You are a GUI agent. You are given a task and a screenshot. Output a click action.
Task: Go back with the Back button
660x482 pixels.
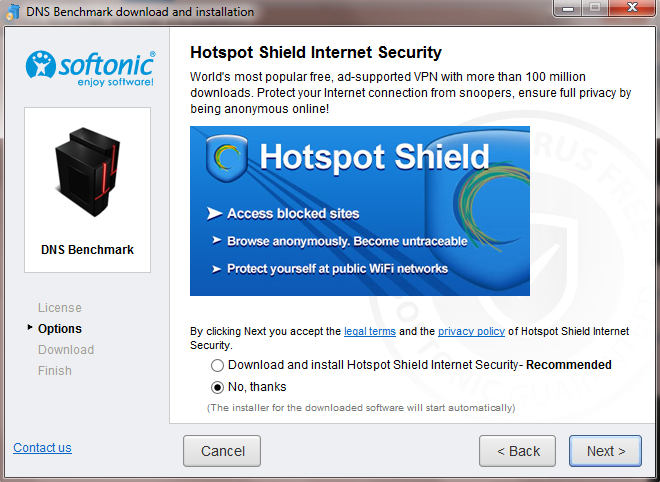coord(517,451)
